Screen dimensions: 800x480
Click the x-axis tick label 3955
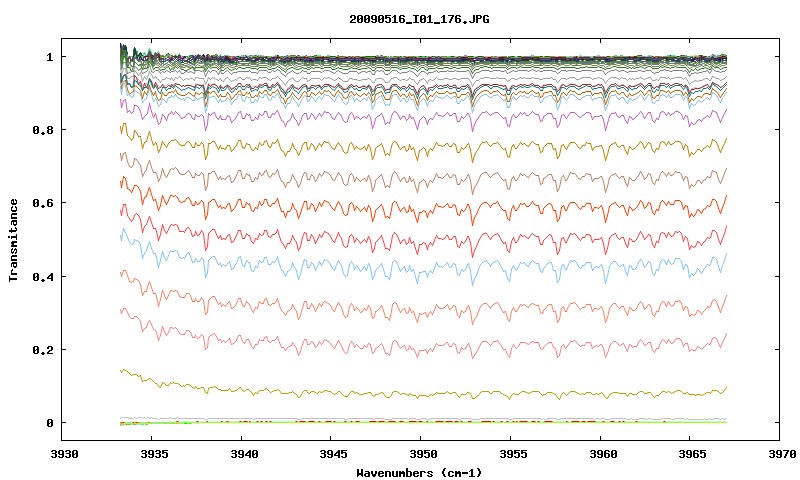click(513, 453)
